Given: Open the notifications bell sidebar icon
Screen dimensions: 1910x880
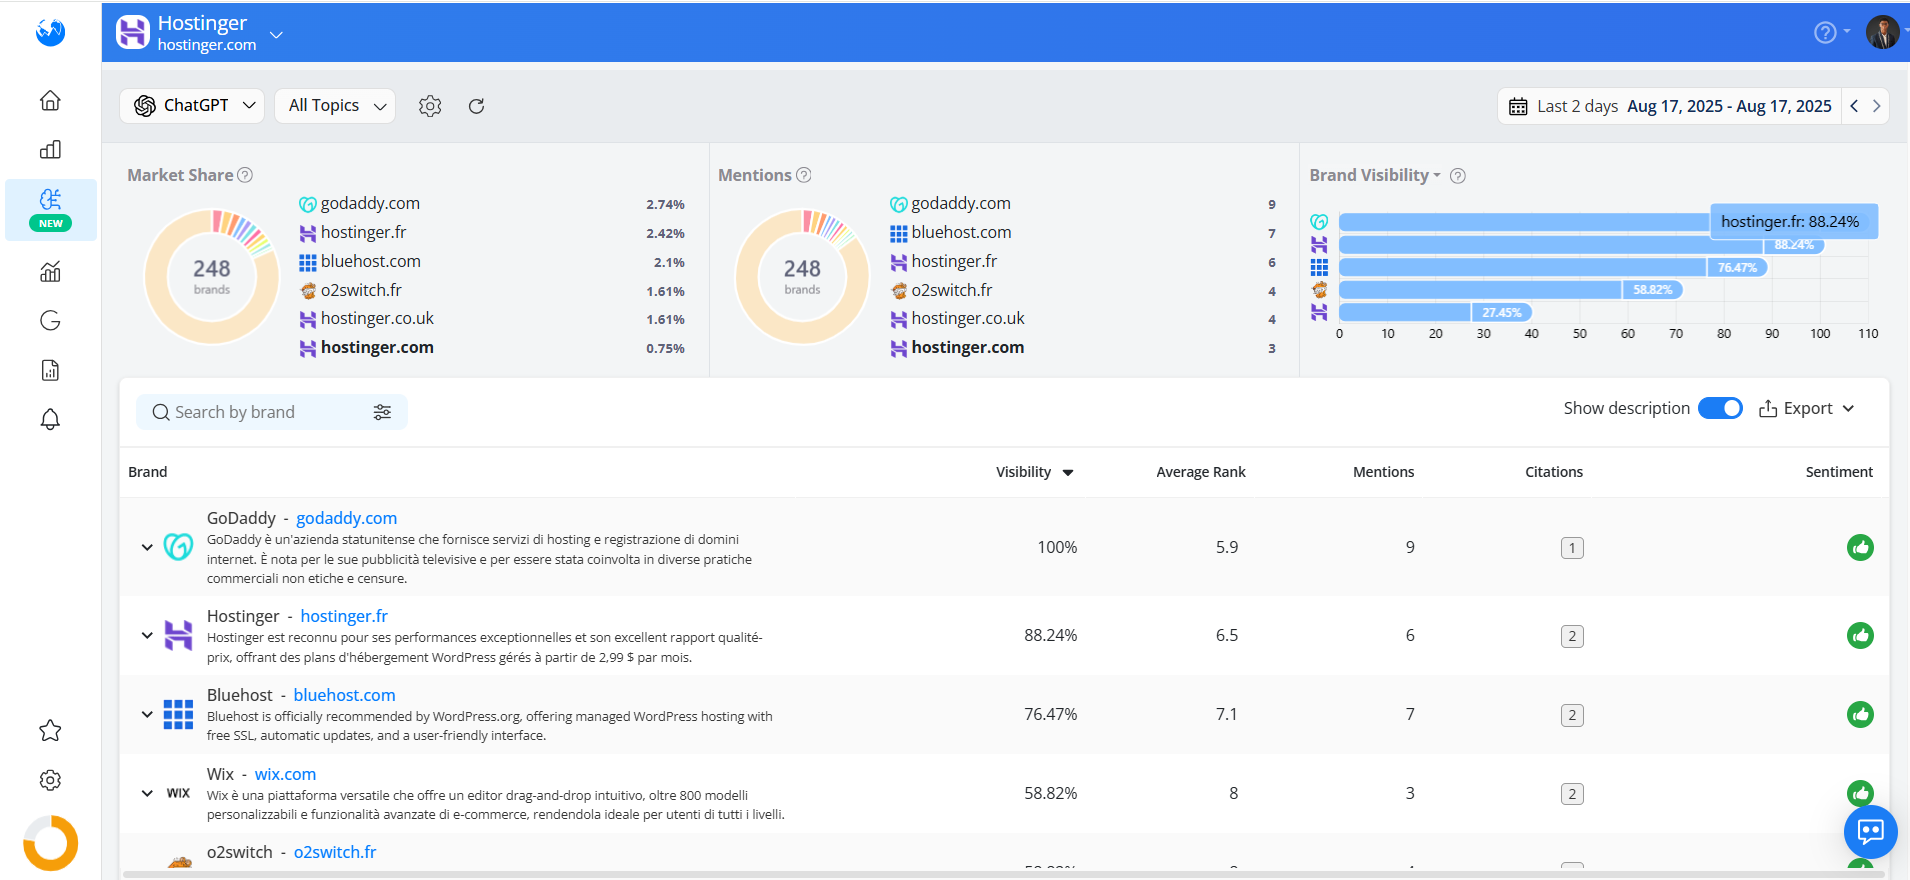Looking at the screenshot, I should [50, 419].
